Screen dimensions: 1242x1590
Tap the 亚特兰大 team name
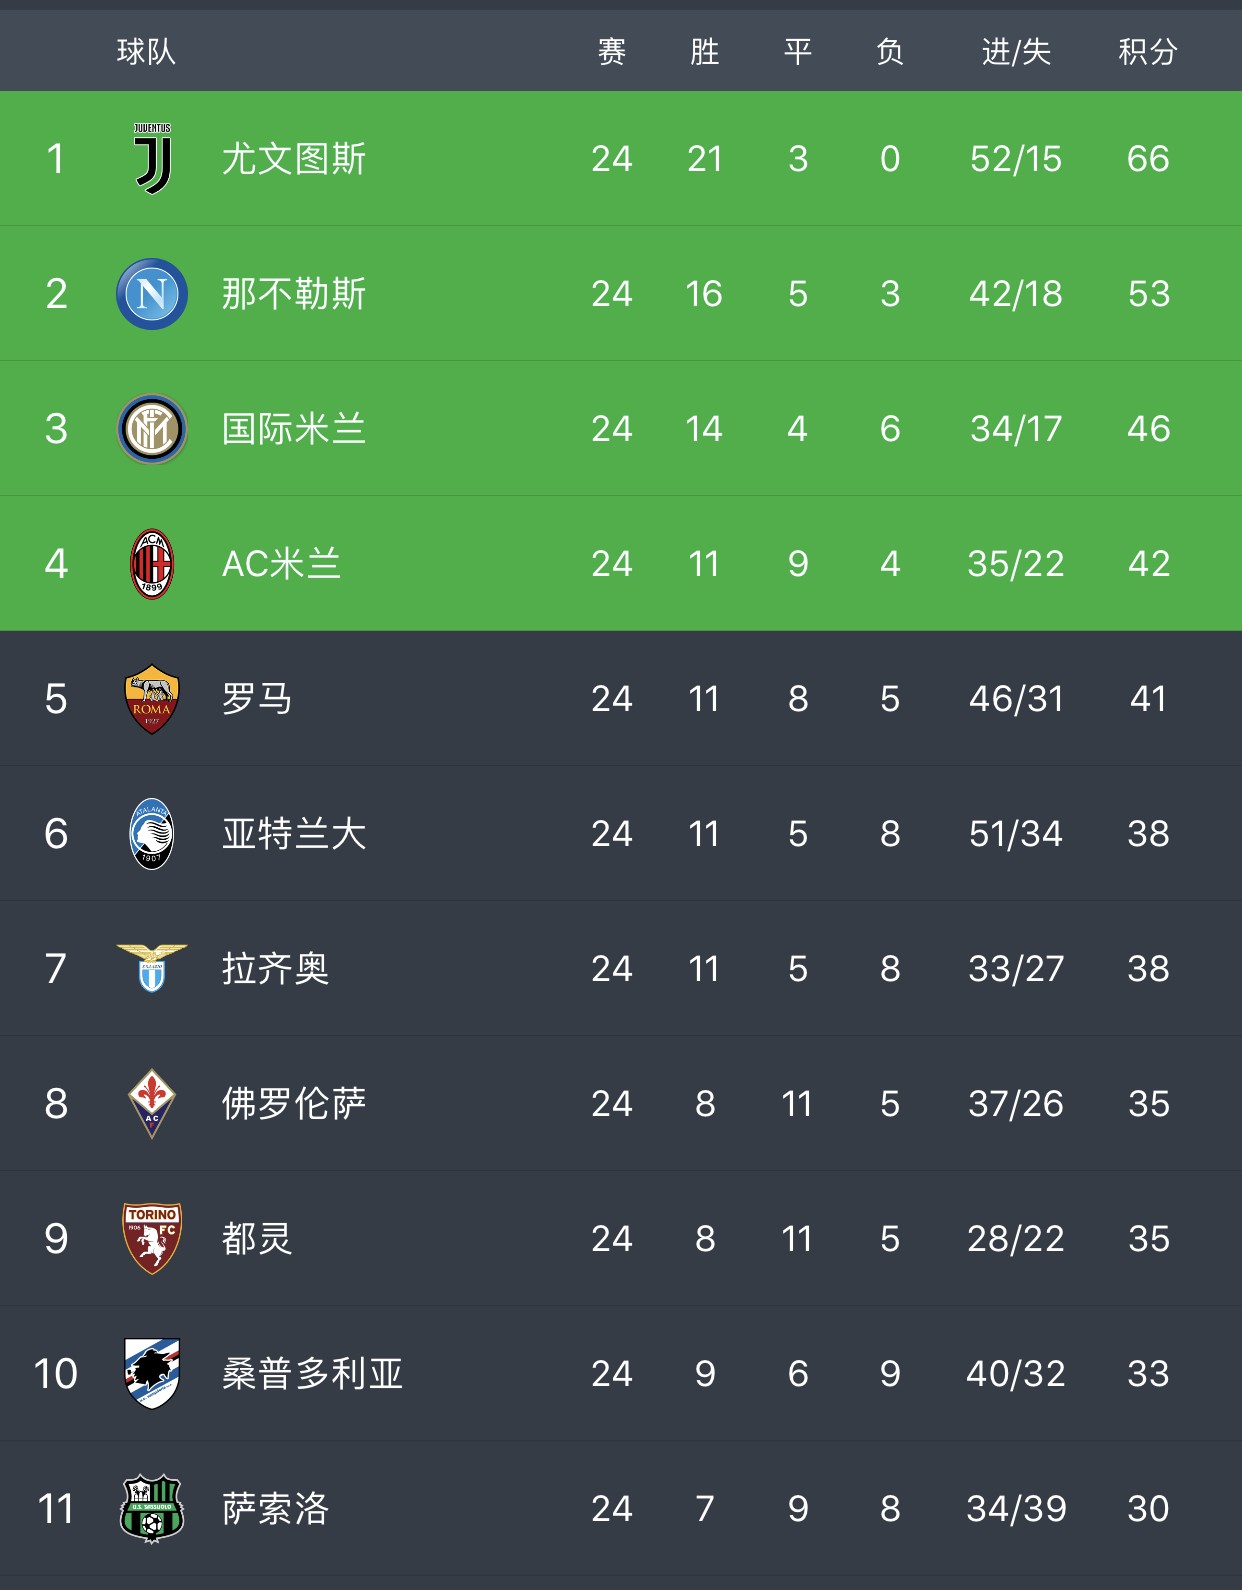pos(294,834)
